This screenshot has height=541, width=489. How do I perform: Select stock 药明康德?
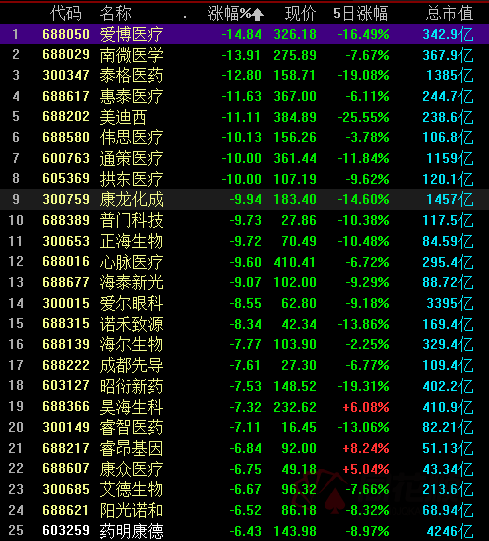pyautogui.click(x=131, y=531)
